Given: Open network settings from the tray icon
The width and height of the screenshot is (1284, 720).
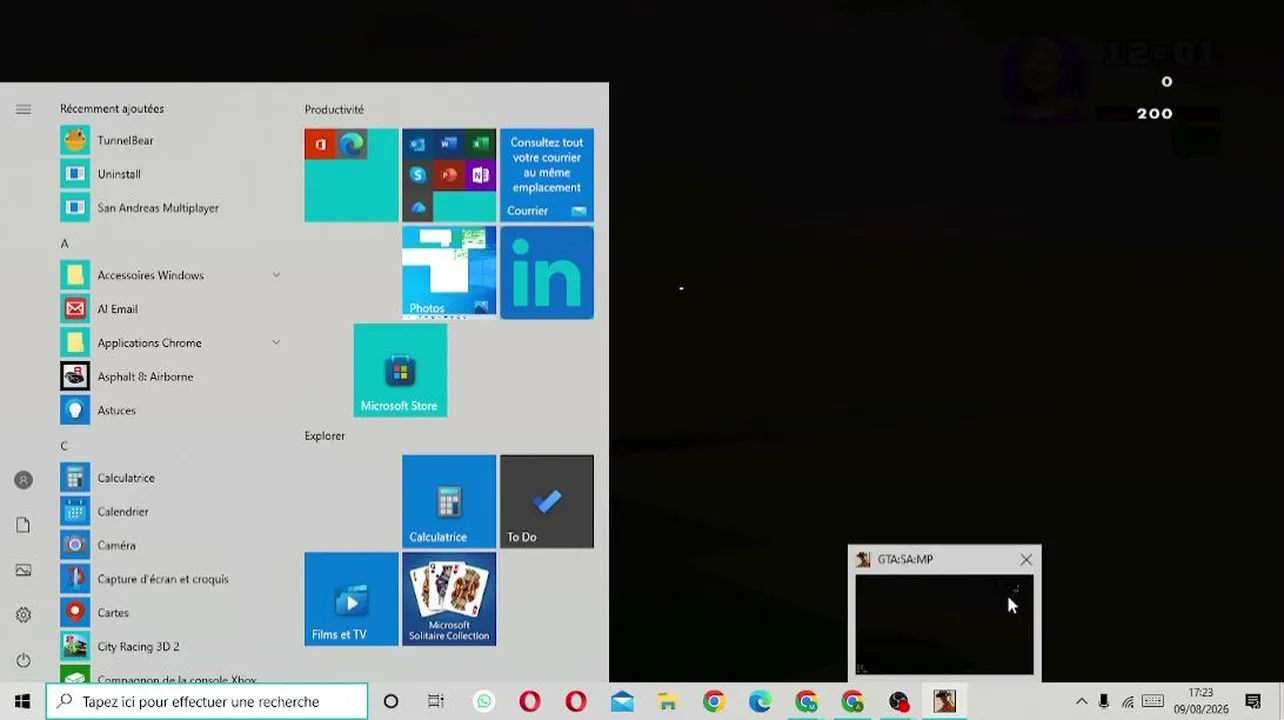Looking at the screenshot, I should click(1128, 702).
